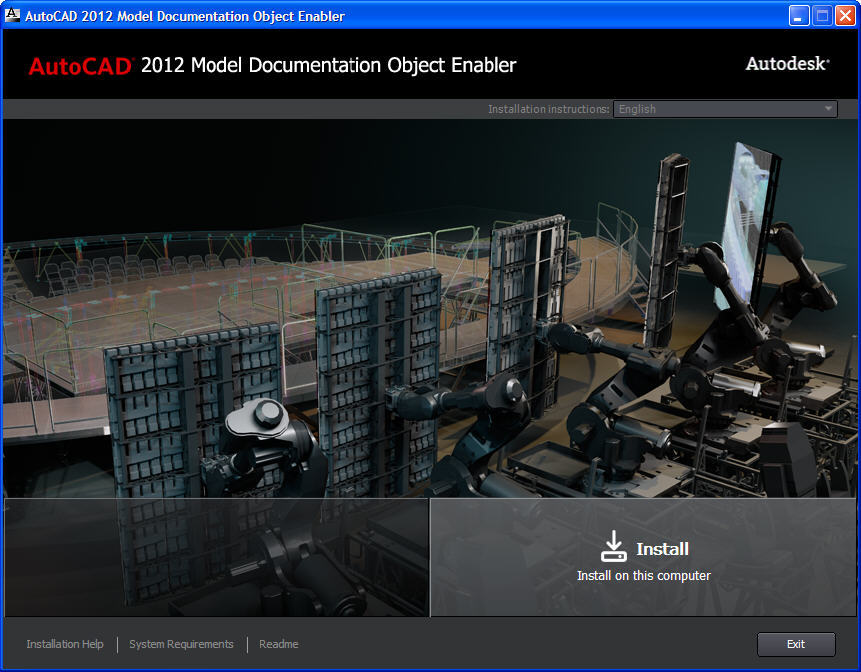Screen dimensions: 861x672
Task: Click '2012 Model Documentation Object Enabler' heading
Action: pos(328,65)
